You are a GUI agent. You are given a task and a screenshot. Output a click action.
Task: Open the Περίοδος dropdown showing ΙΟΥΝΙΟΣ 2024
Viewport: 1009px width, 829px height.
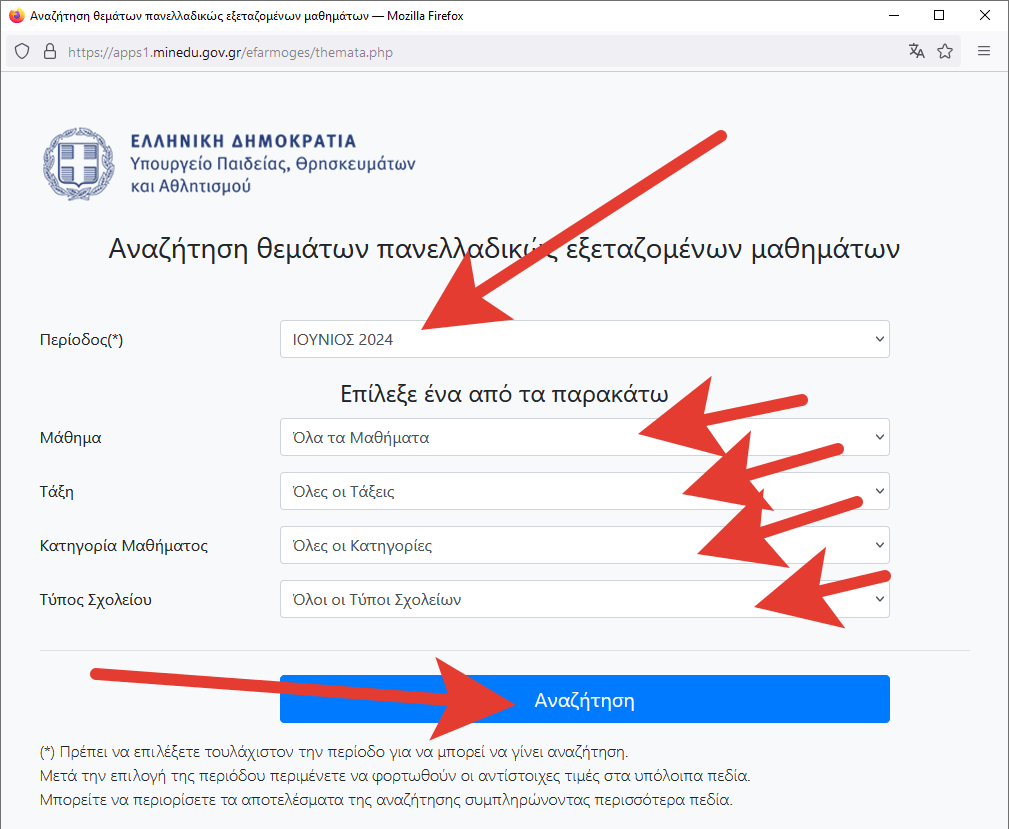point(584,339)
